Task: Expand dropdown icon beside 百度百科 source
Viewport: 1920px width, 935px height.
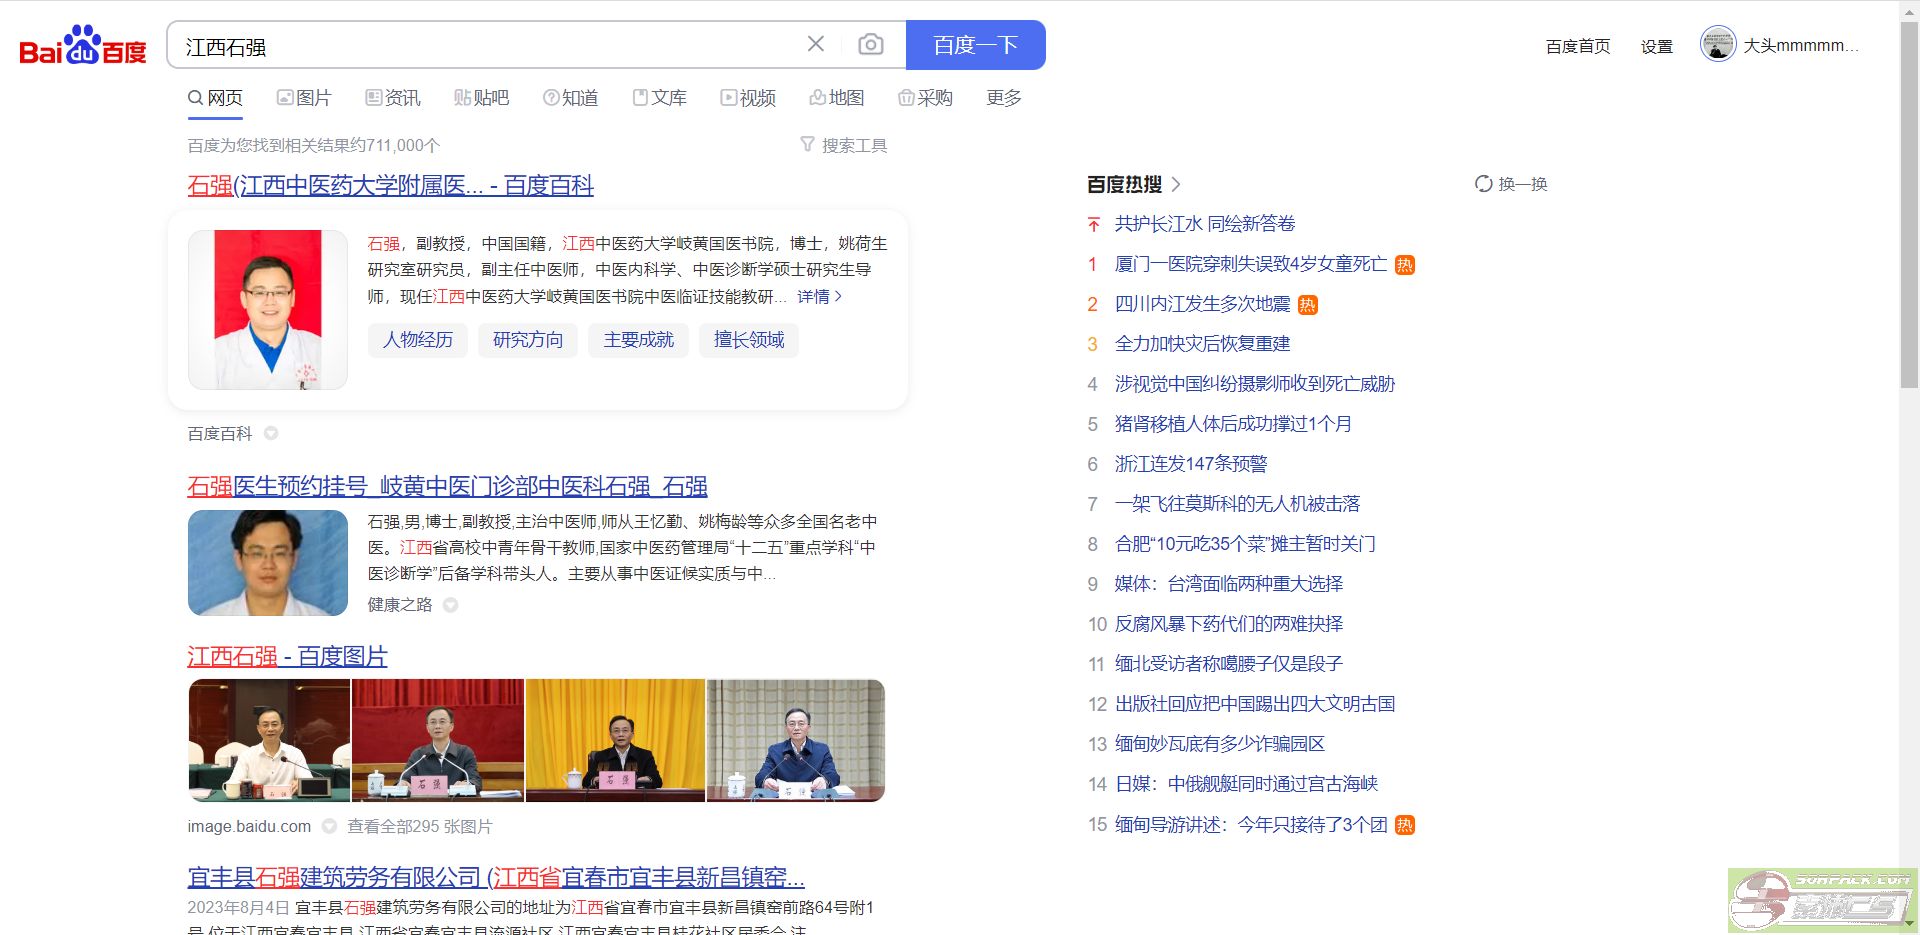Action: 271,433
